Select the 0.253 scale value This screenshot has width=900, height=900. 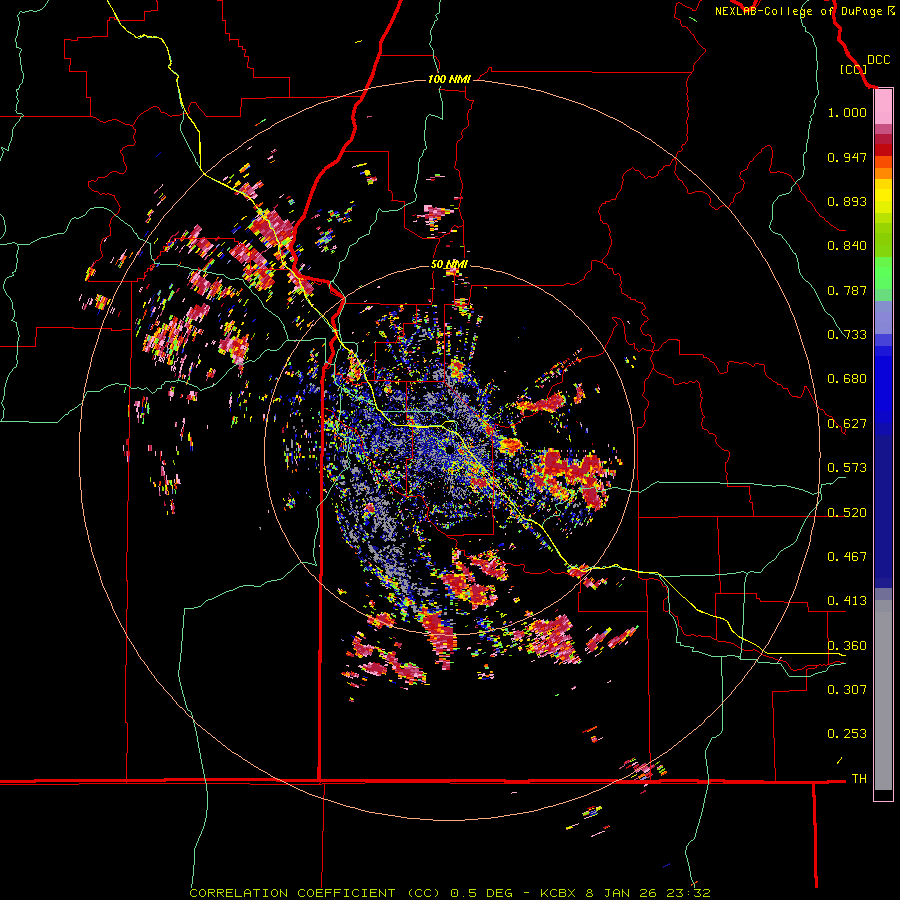(x=847, y=734)
